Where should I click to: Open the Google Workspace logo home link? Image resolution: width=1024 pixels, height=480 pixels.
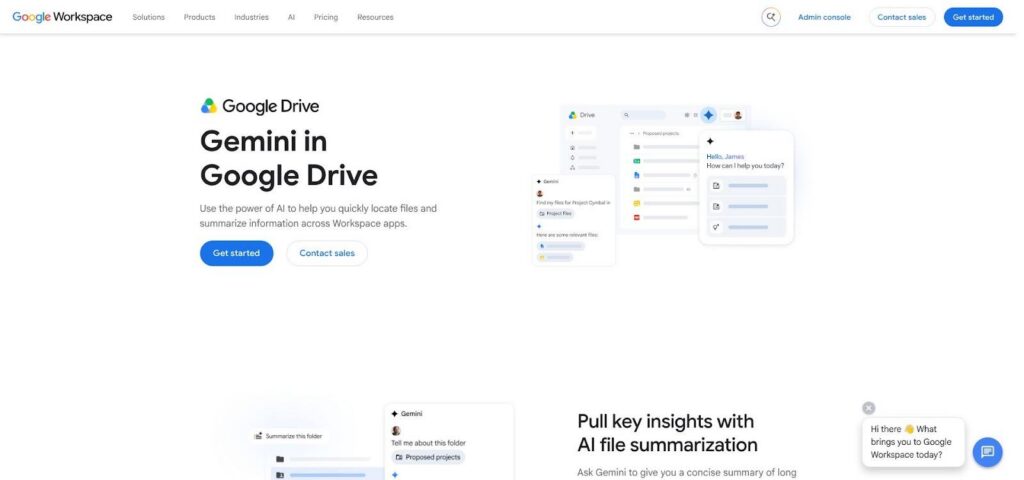[x=62, y=17]
